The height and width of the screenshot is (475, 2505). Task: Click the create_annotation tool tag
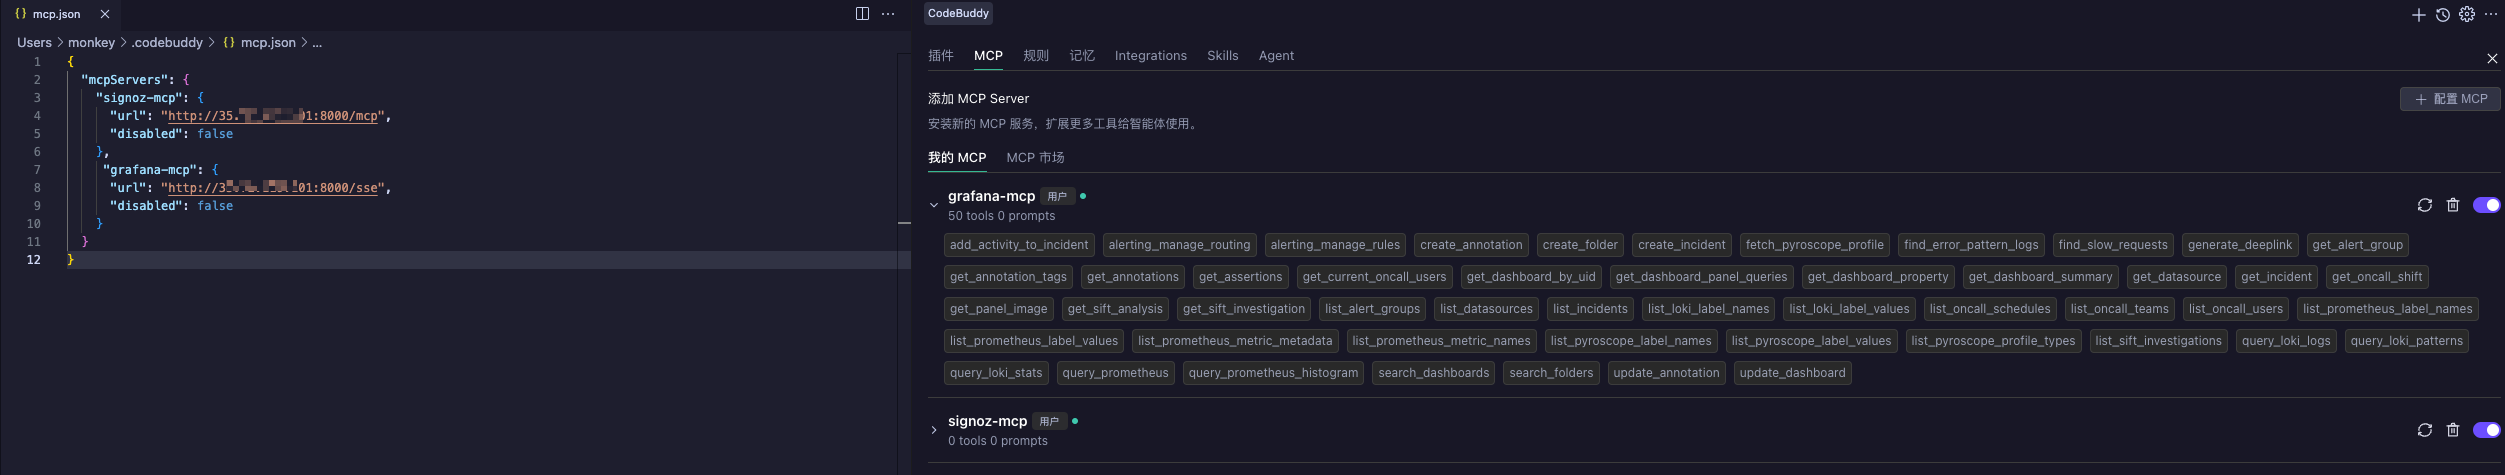[1471, 245]
